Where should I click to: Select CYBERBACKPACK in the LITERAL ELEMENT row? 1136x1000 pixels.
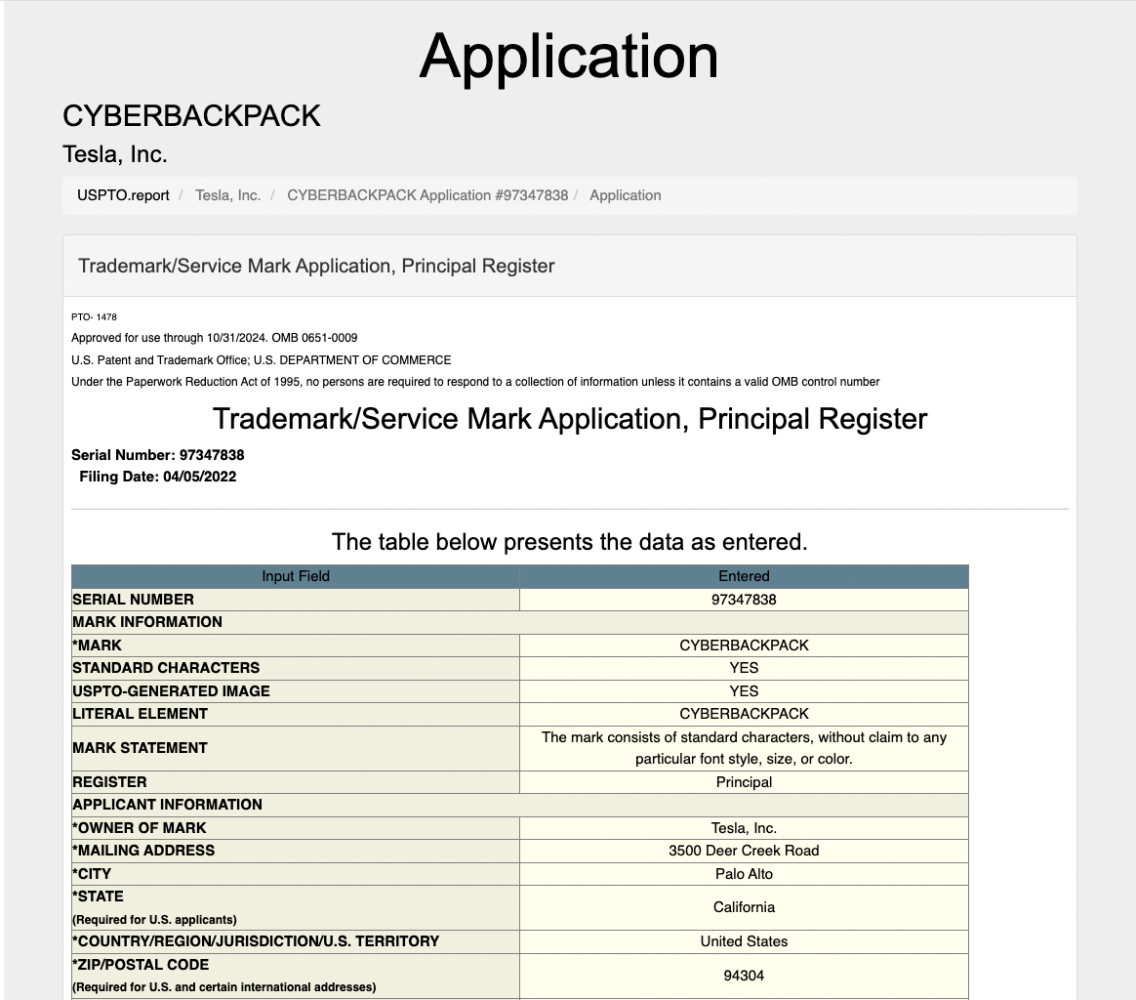point(744,714)
